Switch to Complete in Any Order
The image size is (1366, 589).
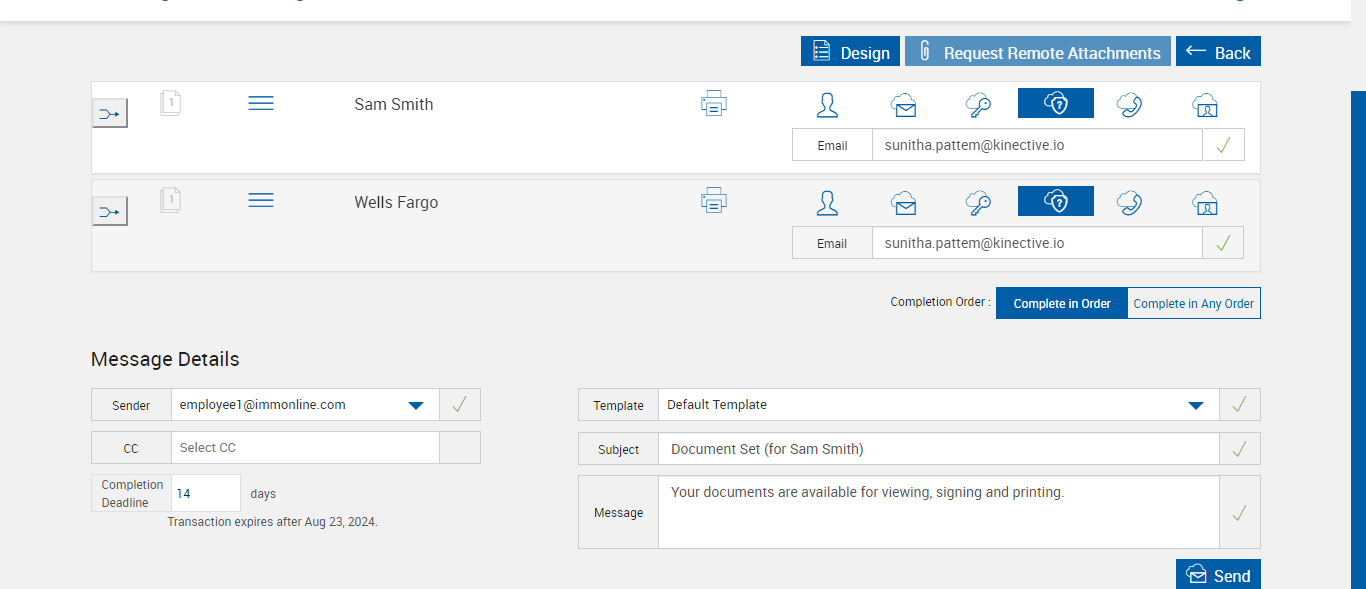1194,304
